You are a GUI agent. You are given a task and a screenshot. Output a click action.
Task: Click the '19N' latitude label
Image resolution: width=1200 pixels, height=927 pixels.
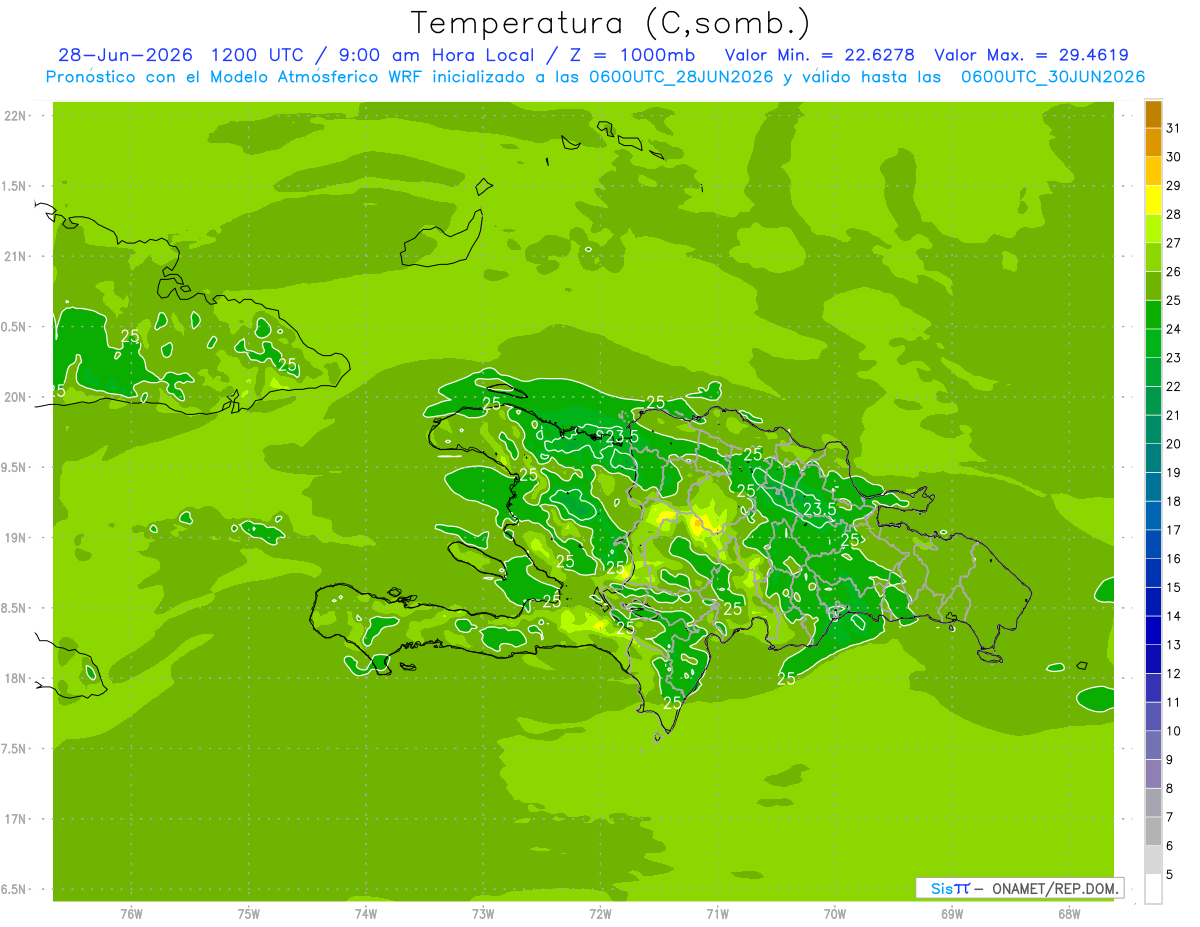point(15,538)
